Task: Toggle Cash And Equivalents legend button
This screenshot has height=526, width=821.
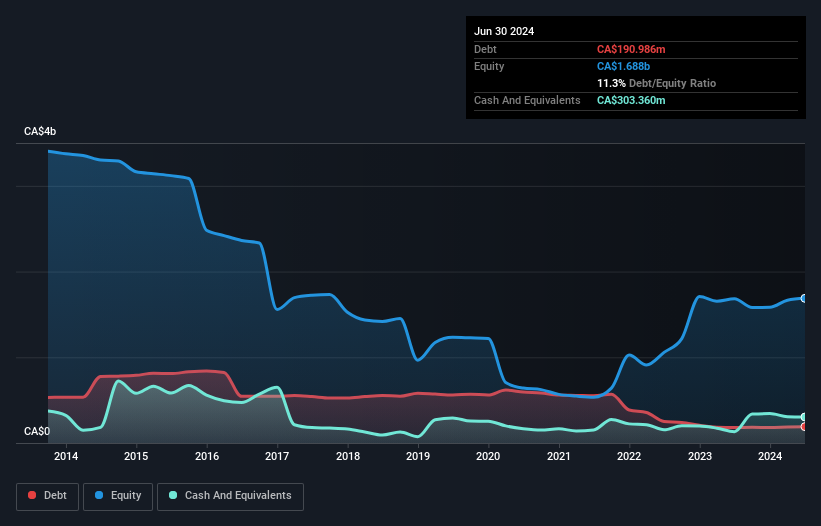Action: [x=230, y=496]
